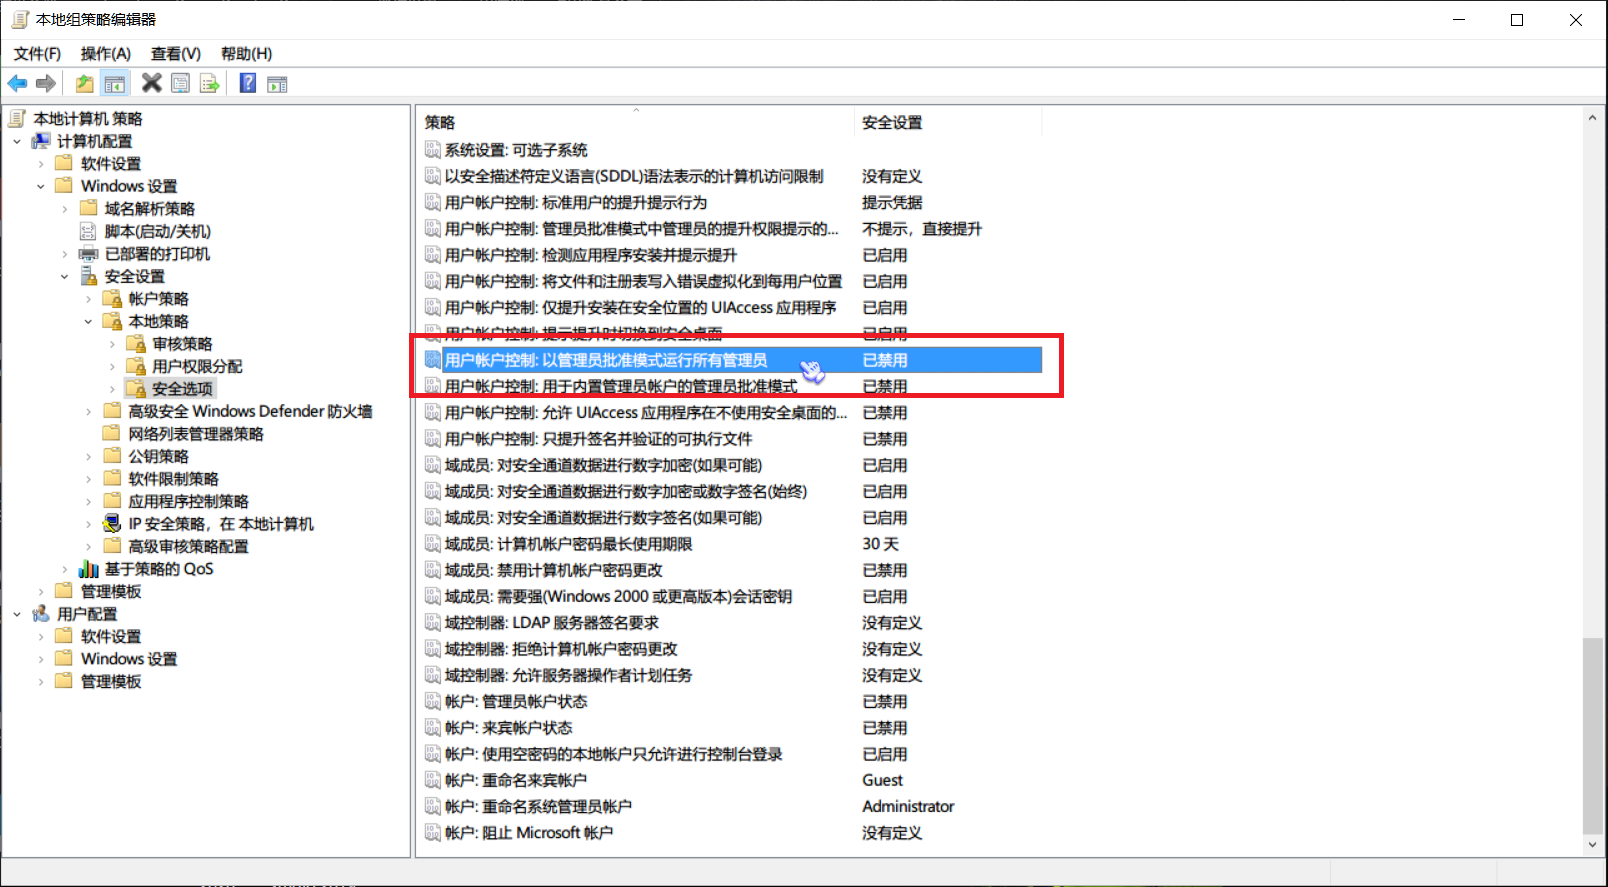Screen dimensions: 1608x887
Task: Toggle the show/hide action pane toolbar icon
Action: (277, 84)
